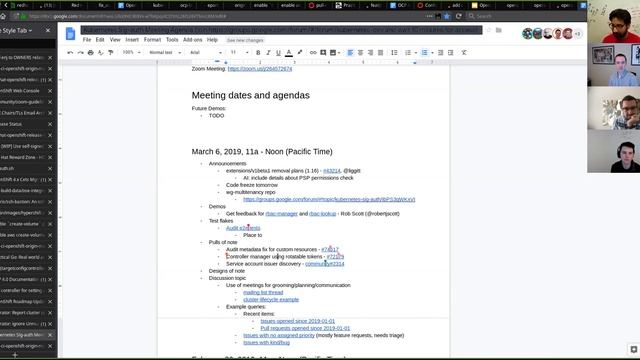Open line spacing options

coord(394,53)
